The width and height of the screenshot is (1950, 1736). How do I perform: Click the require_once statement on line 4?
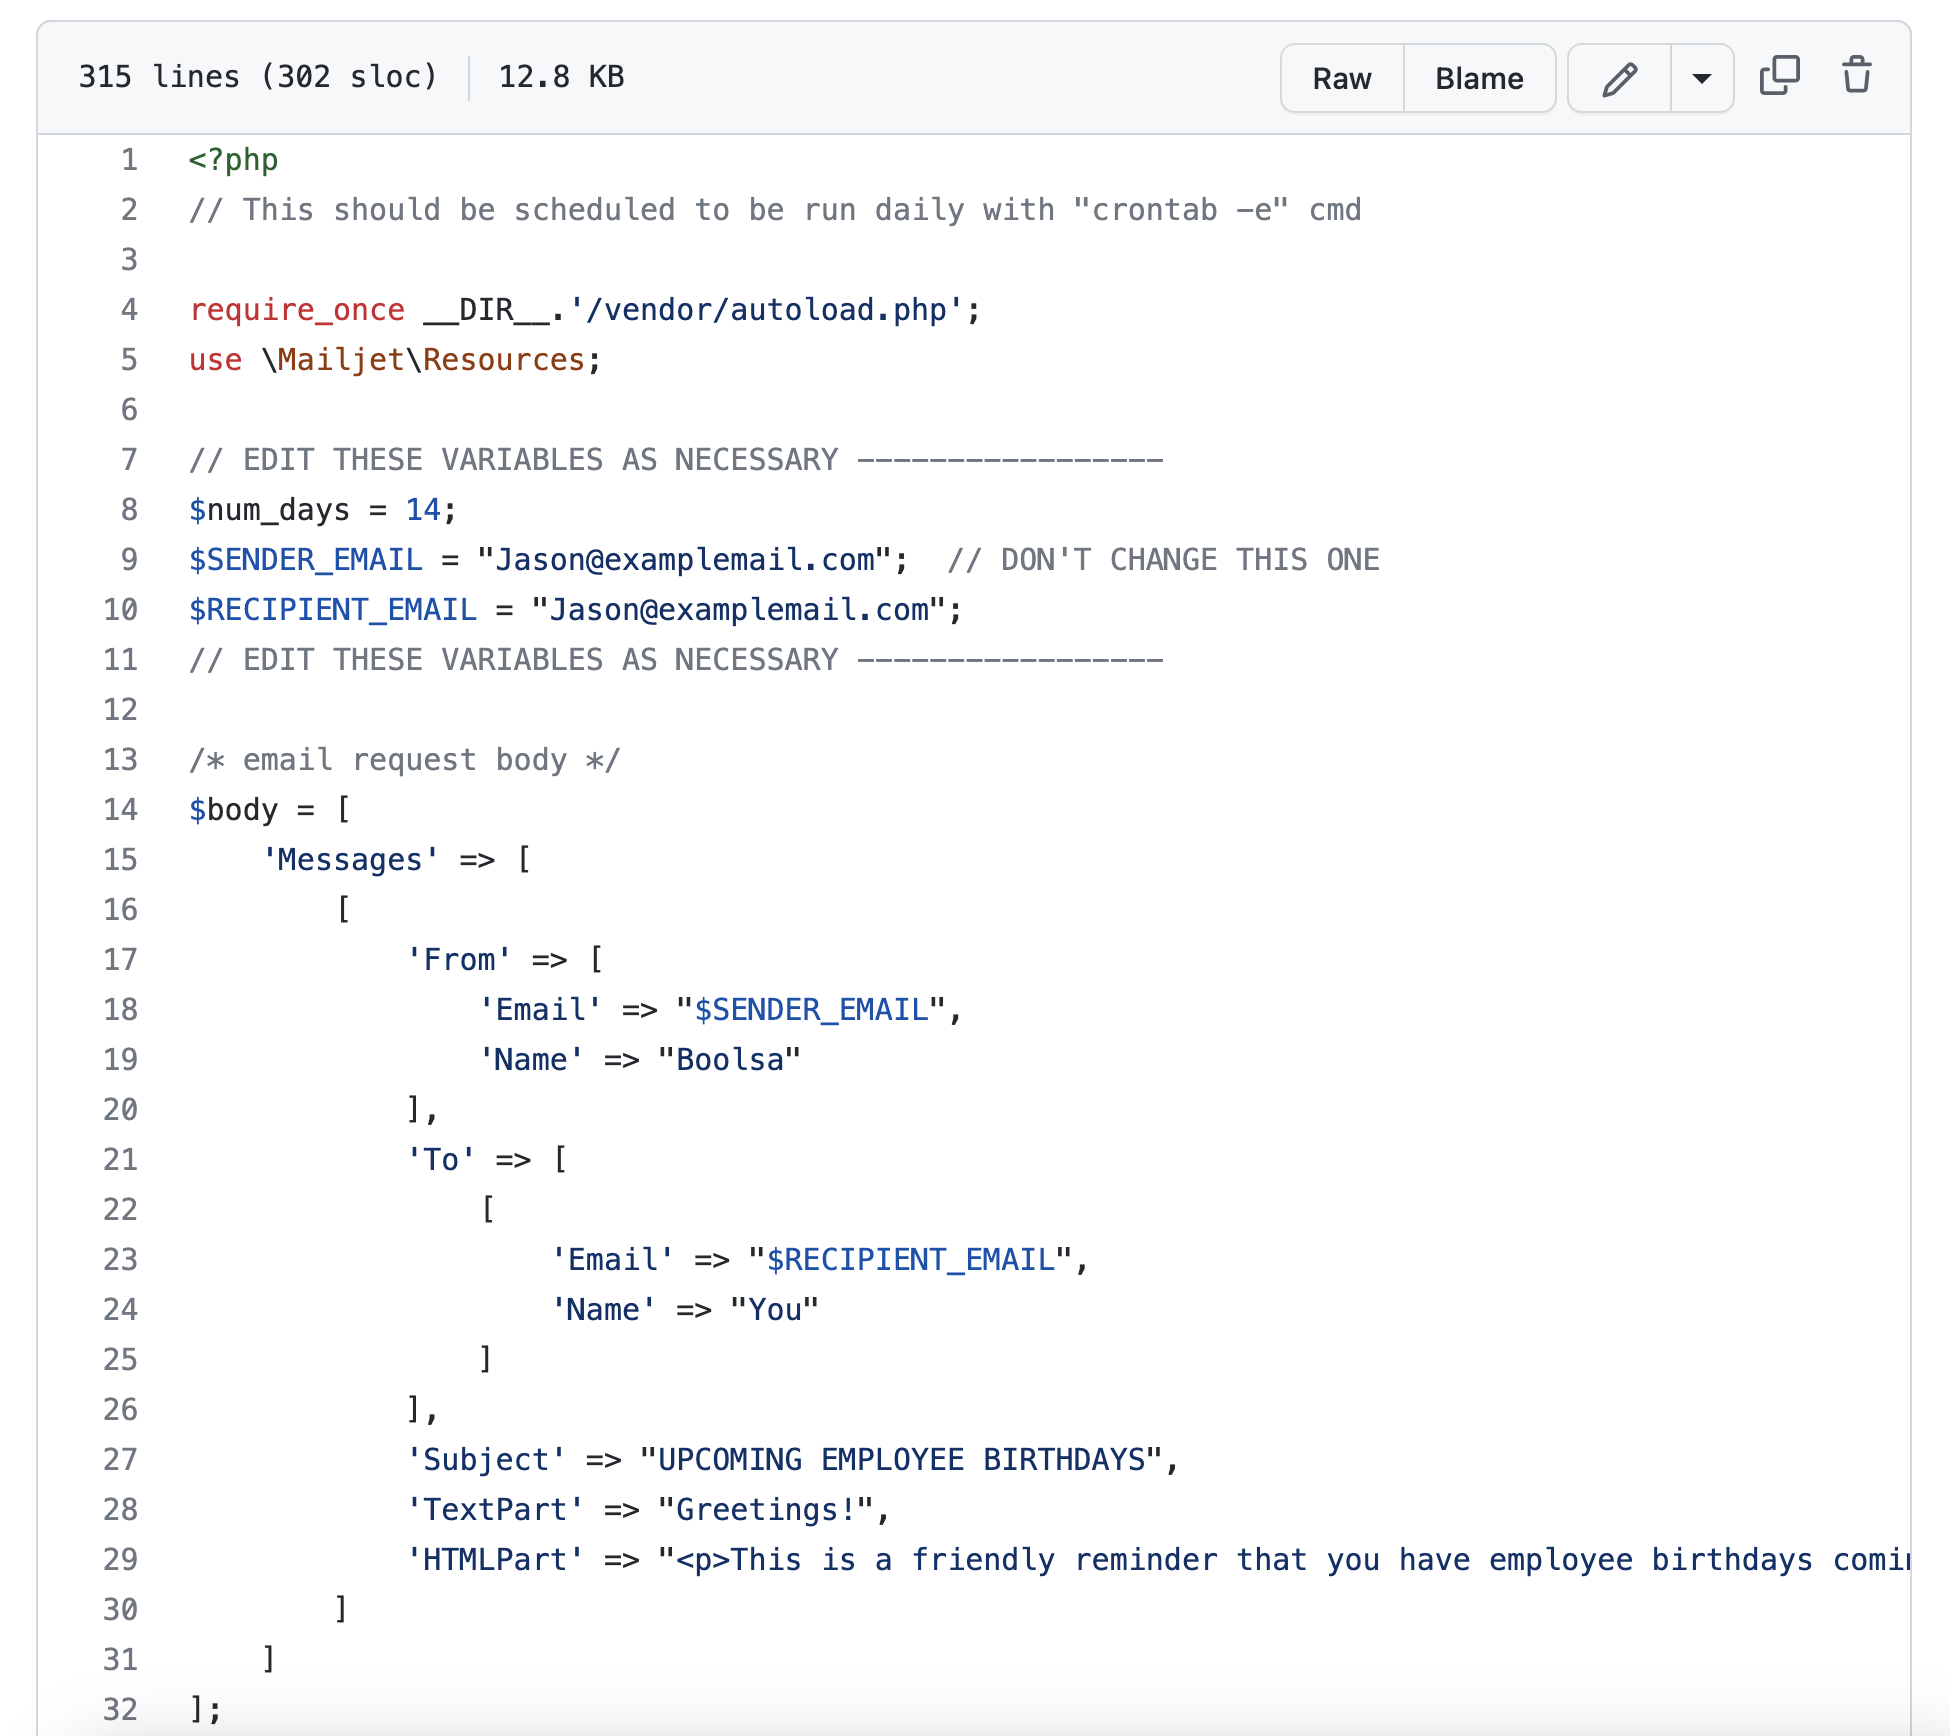point(296,309)
